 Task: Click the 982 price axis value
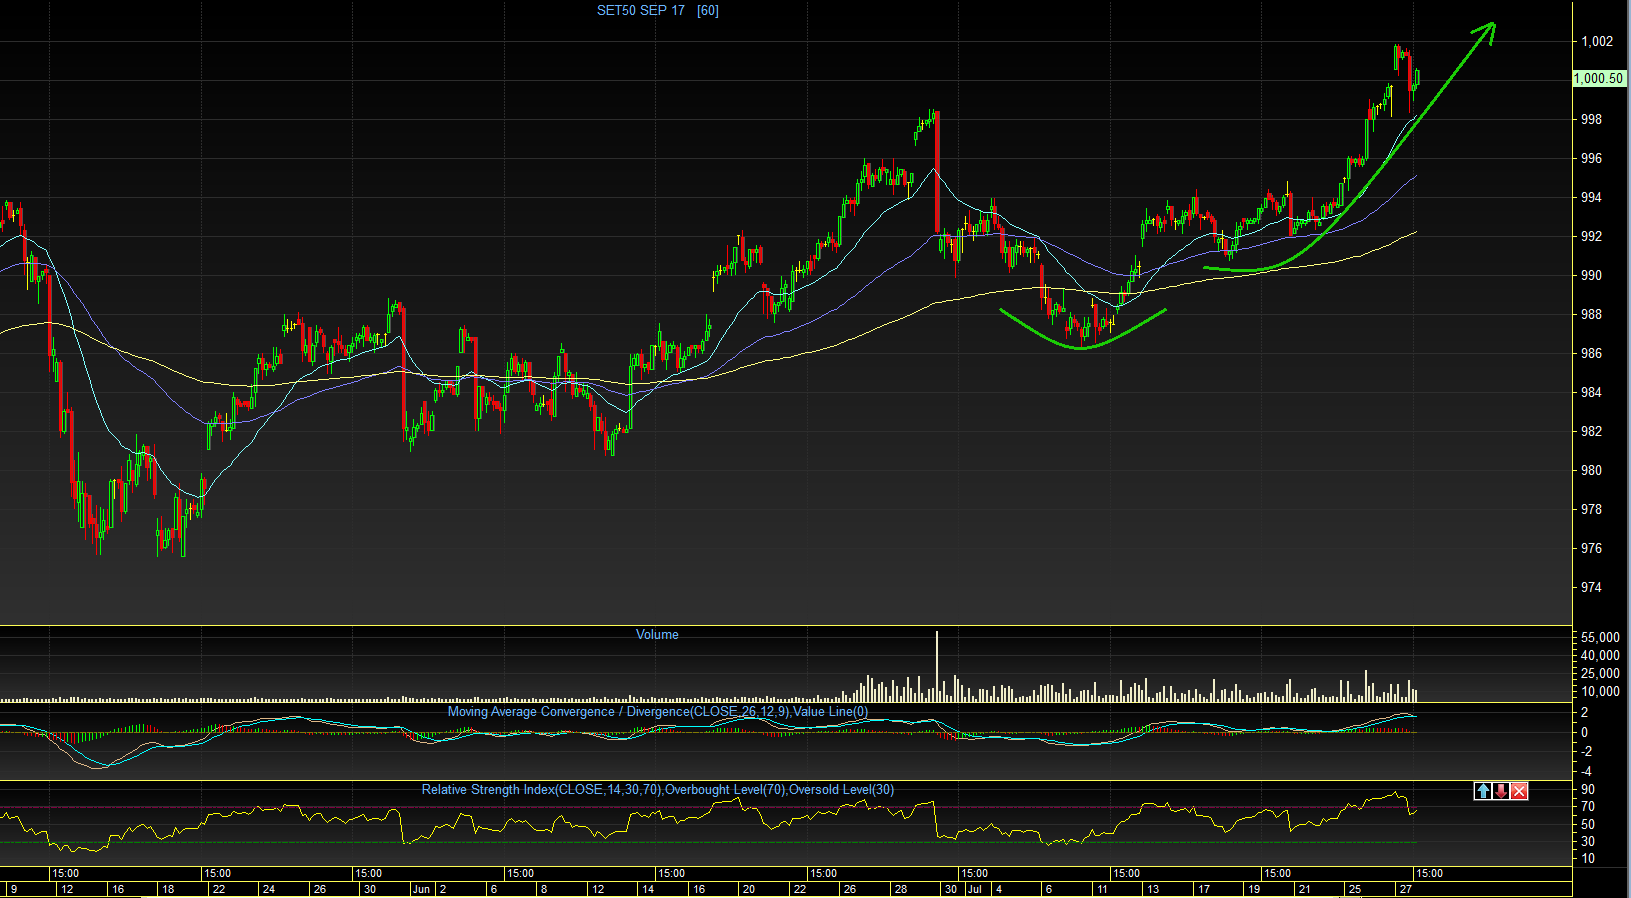click(x=1591, y=431)
